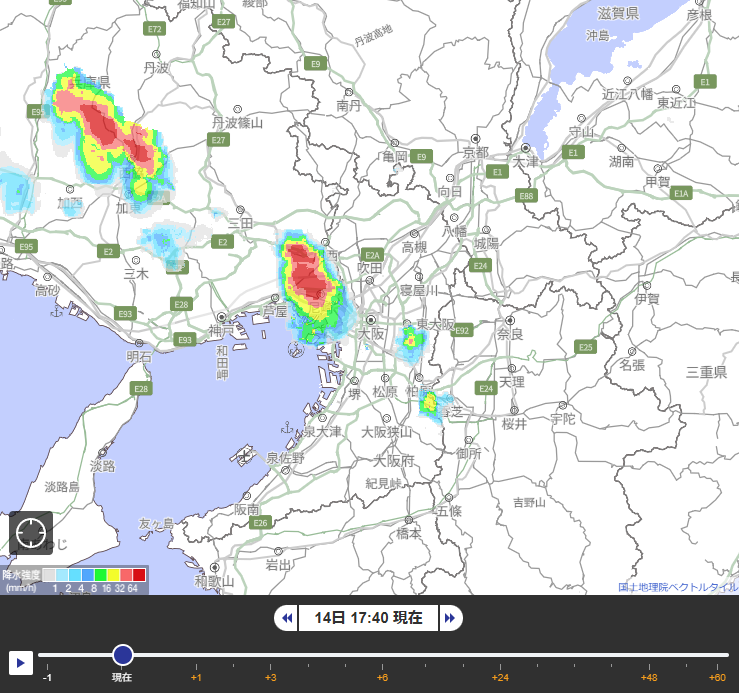Viewport: 741px width, 693px height.
Task: Click the blue timeline slider handle
Action: coord(123,655)
